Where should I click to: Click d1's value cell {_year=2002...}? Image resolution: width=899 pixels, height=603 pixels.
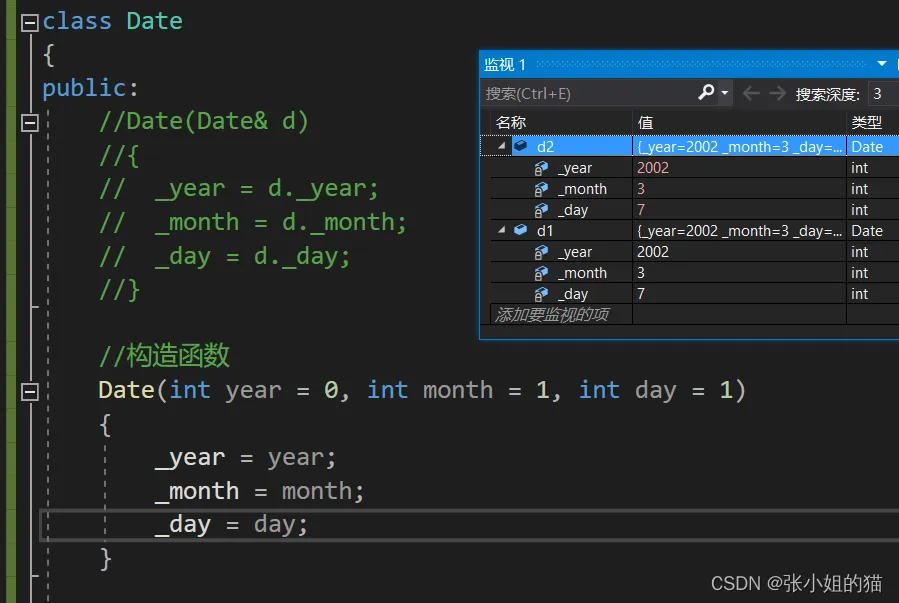[739, 230]
